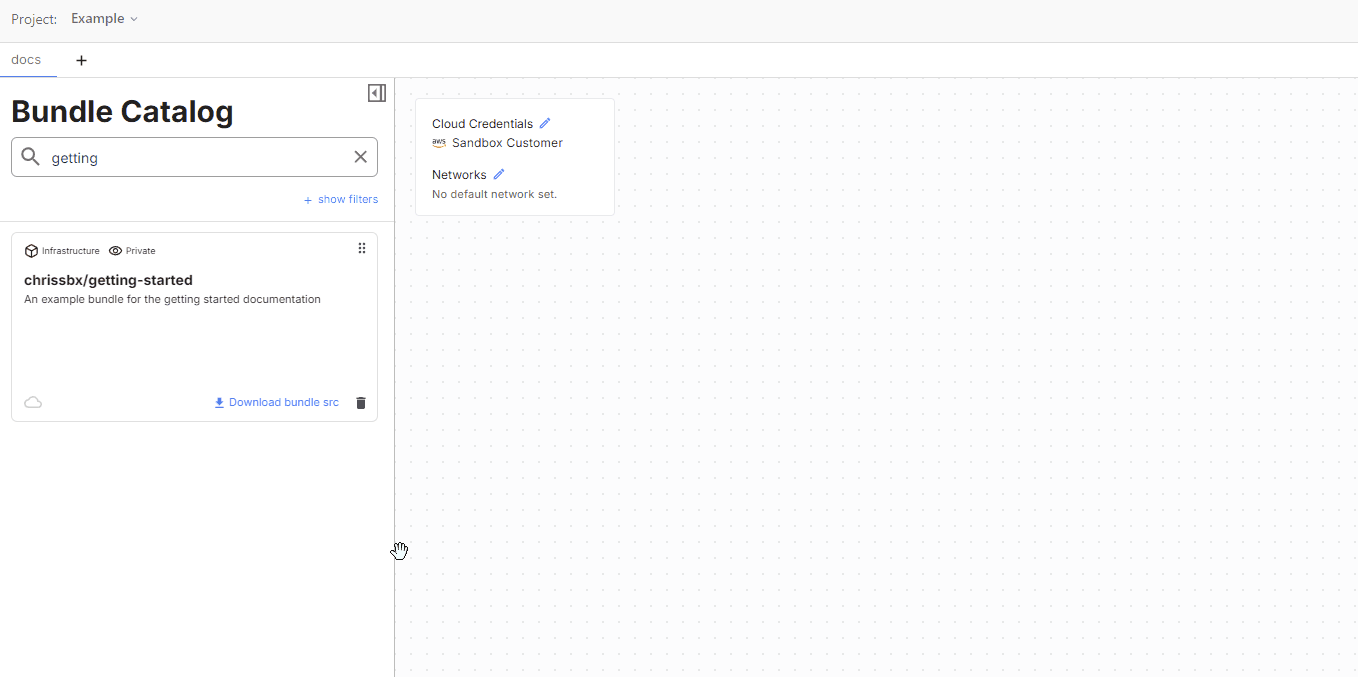
Task: Grab the bundle card drag handle dots
Action: coord(362,249)
